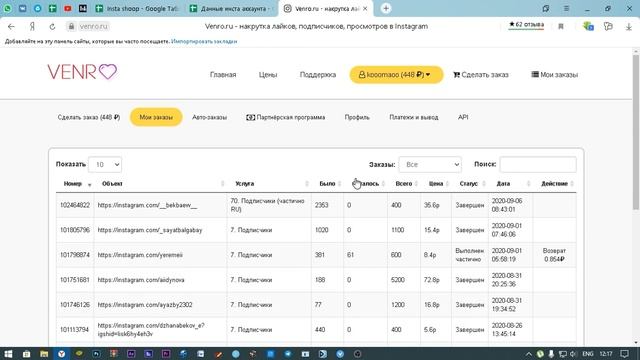640x360 pixels.
Task: Open Microsoft Store on taskbar
Action: click(27, 354)
